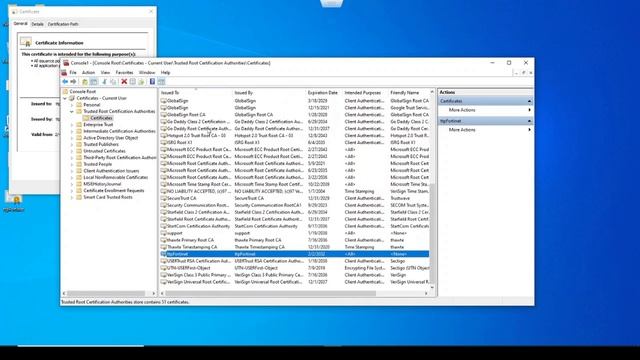Select Client Authentication Issuers in the tree
Viewport: 640px width, 360px height.
point(111,171)
